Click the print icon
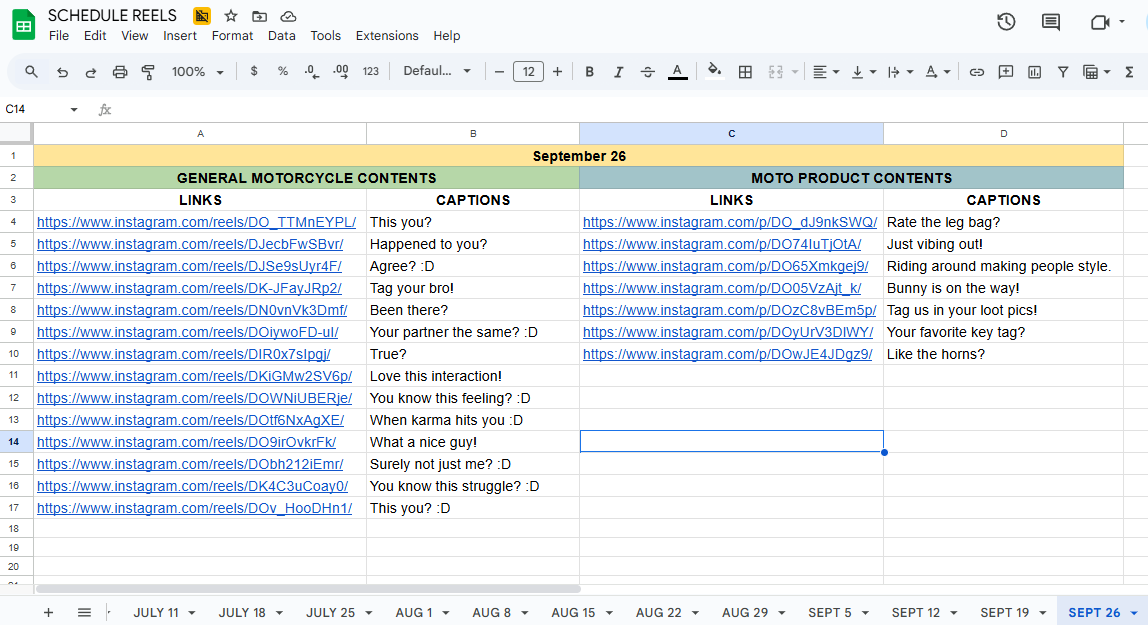Screen dimensions: 1148x625 point(120,72)
